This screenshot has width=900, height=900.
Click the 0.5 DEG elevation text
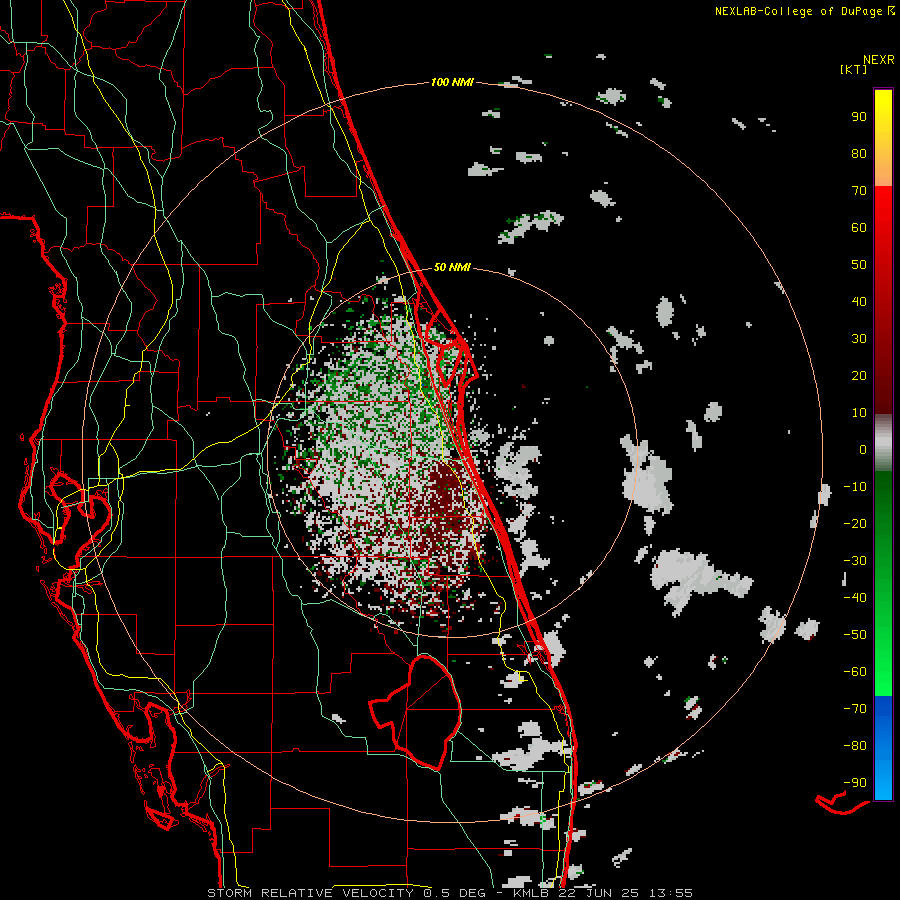[x=454, y=893]
